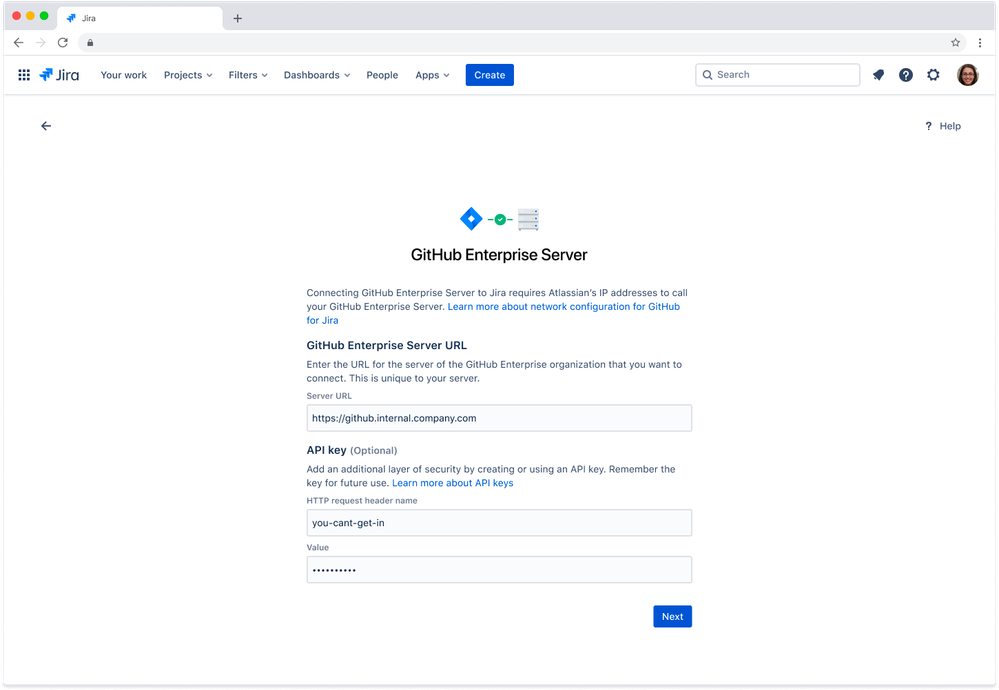The width and height of the screenshot is (999, 690).
Task: Expand the Dashboards dropdown
Action: (317, 75)
